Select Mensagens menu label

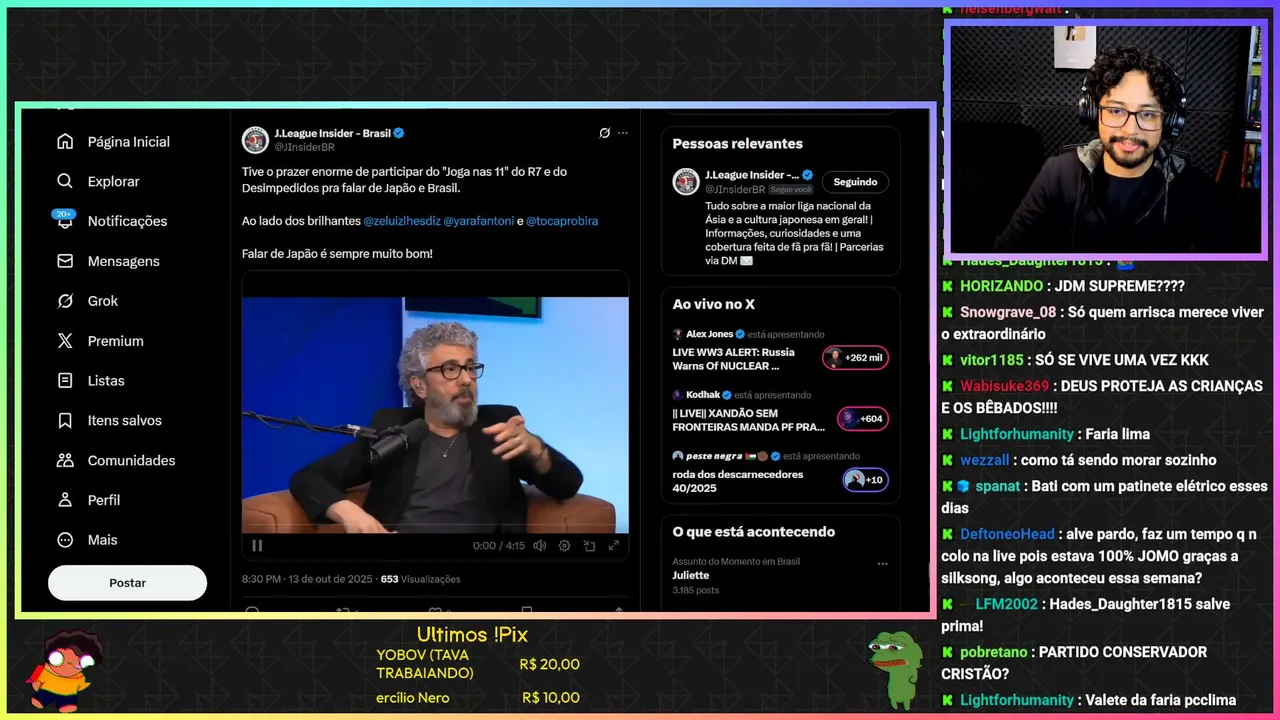(123, 261)
